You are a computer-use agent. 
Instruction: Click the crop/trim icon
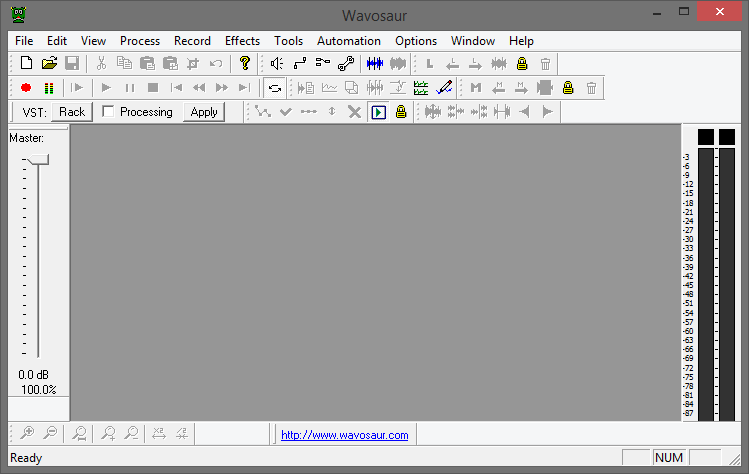click(x=193, y=64)
